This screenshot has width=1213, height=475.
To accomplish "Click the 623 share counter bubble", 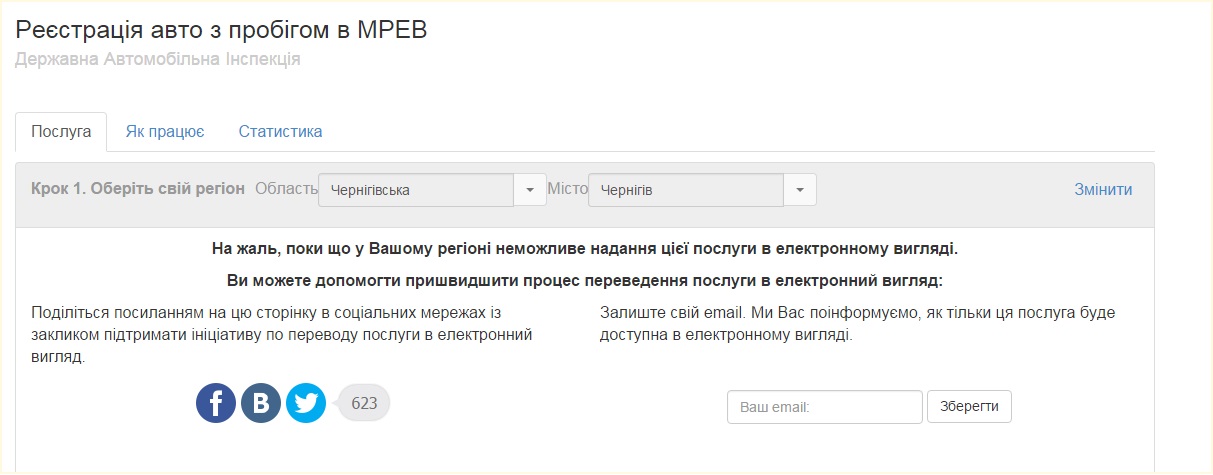I will [x=364, y=403].
